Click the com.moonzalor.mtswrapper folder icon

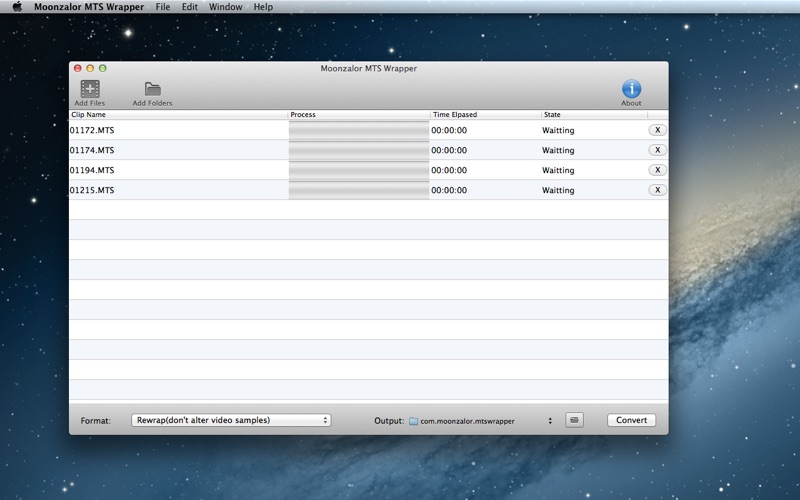pyautogui.click(x=414, y=421)
